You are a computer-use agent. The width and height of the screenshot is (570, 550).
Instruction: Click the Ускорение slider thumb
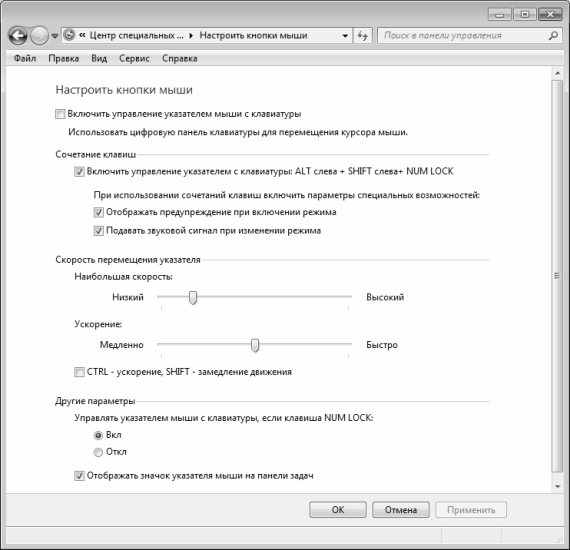coord(255,345)
